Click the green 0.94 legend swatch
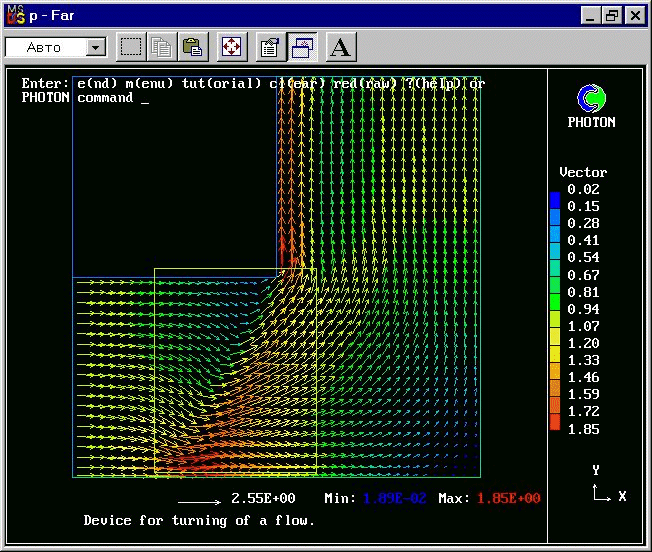Viewport: 652px width, 552px height. point(555,302)
